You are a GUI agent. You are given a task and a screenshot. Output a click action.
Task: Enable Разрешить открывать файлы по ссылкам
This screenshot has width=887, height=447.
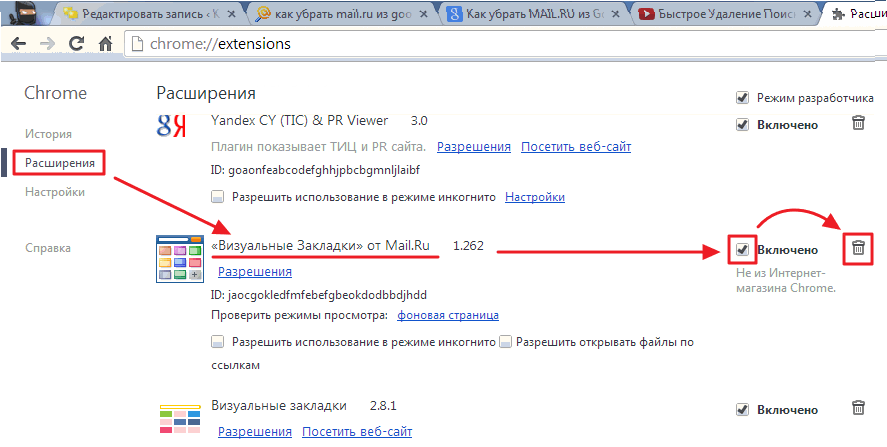pyautogui.click(x=506, y=342)
